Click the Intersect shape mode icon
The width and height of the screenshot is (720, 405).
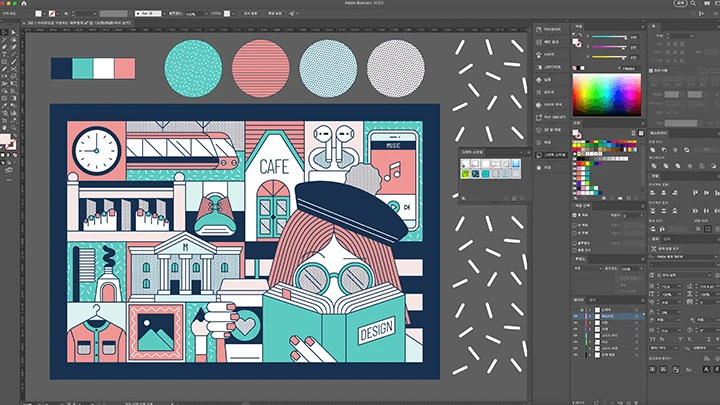[x=675, y=150]
